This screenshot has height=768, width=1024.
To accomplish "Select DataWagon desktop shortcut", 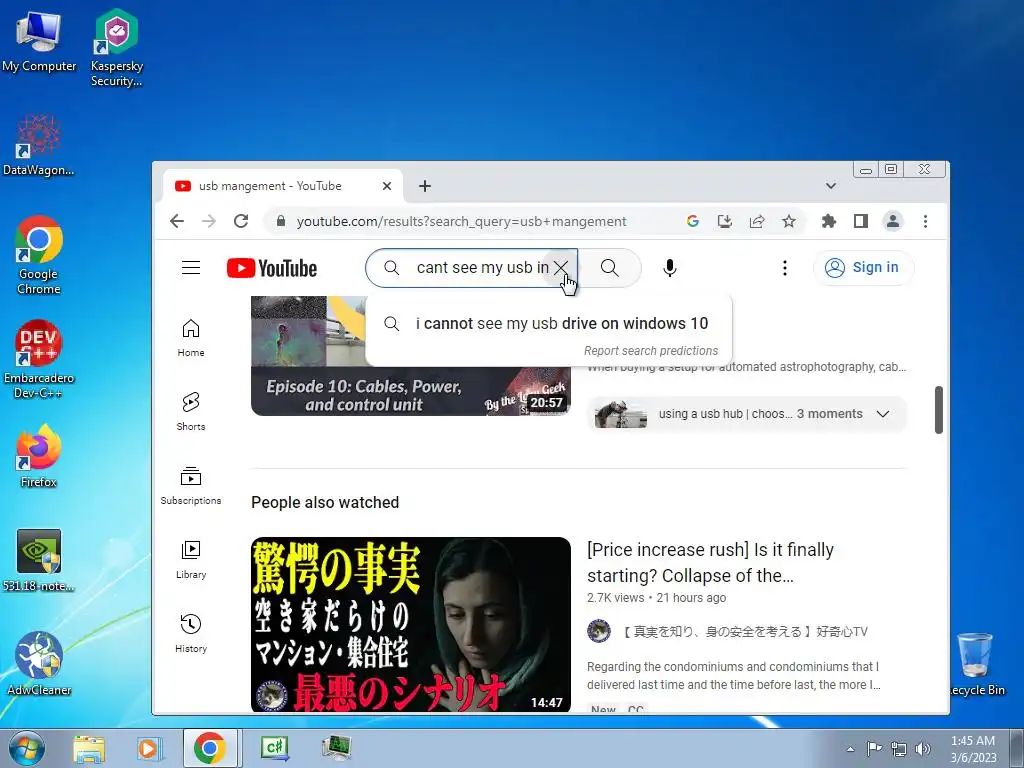I will [x=39, y=145].
